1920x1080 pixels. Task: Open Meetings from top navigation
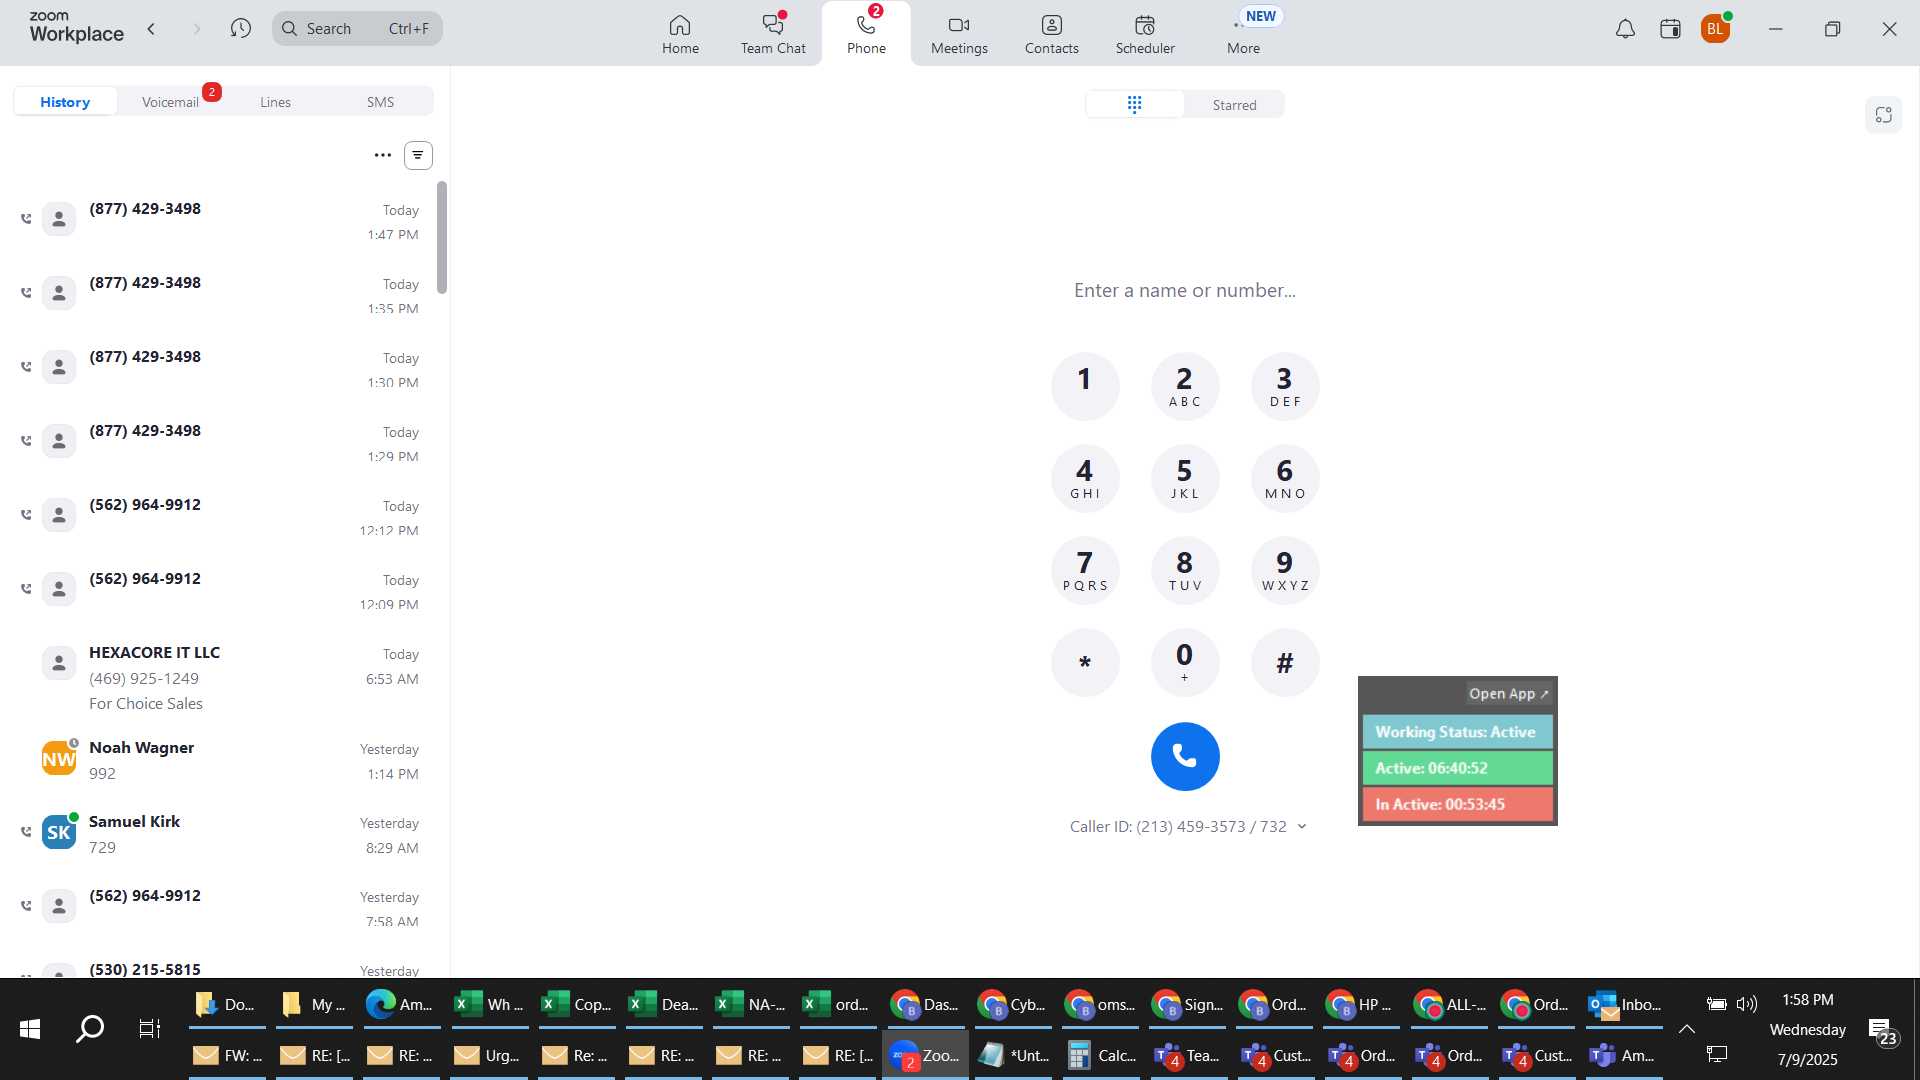[959, 34]
